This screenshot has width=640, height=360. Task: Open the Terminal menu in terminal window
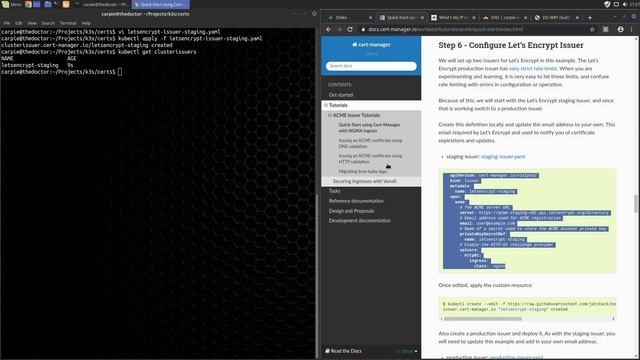68,23
